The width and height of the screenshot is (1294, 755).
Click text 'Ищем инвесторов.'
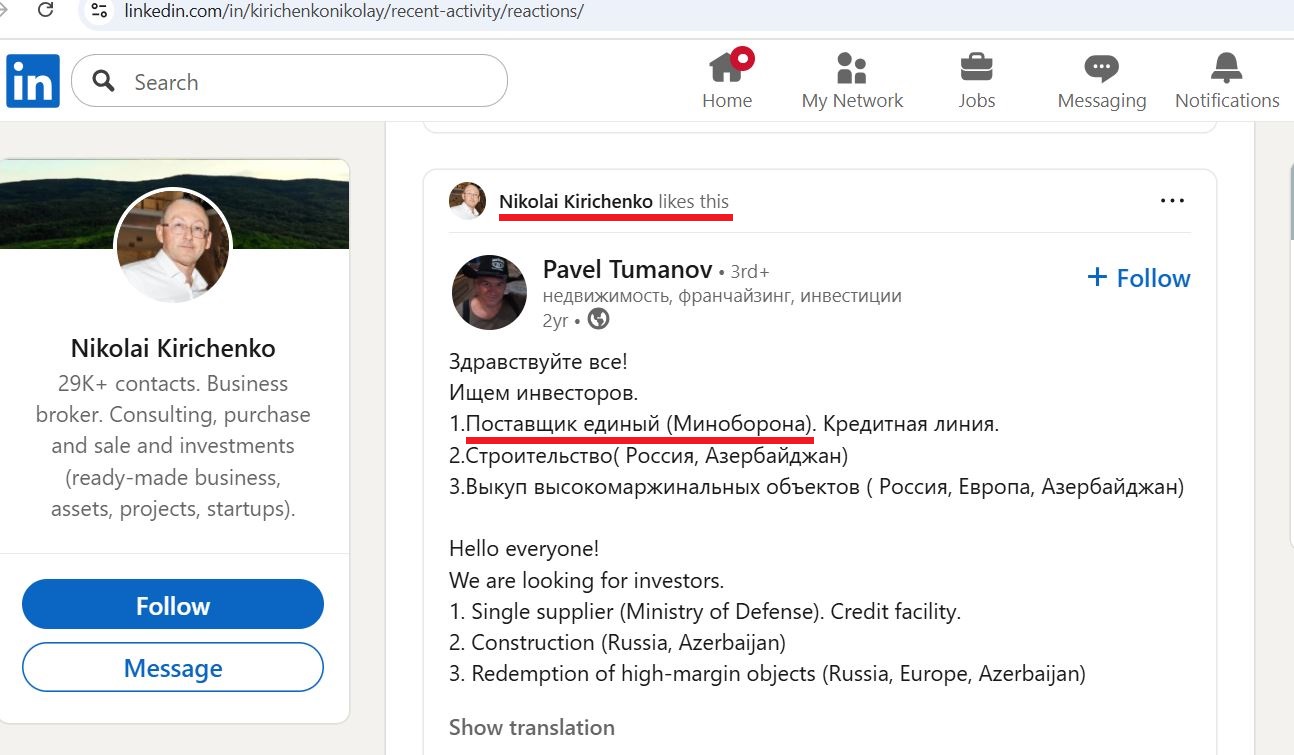(x=543, y=393)
